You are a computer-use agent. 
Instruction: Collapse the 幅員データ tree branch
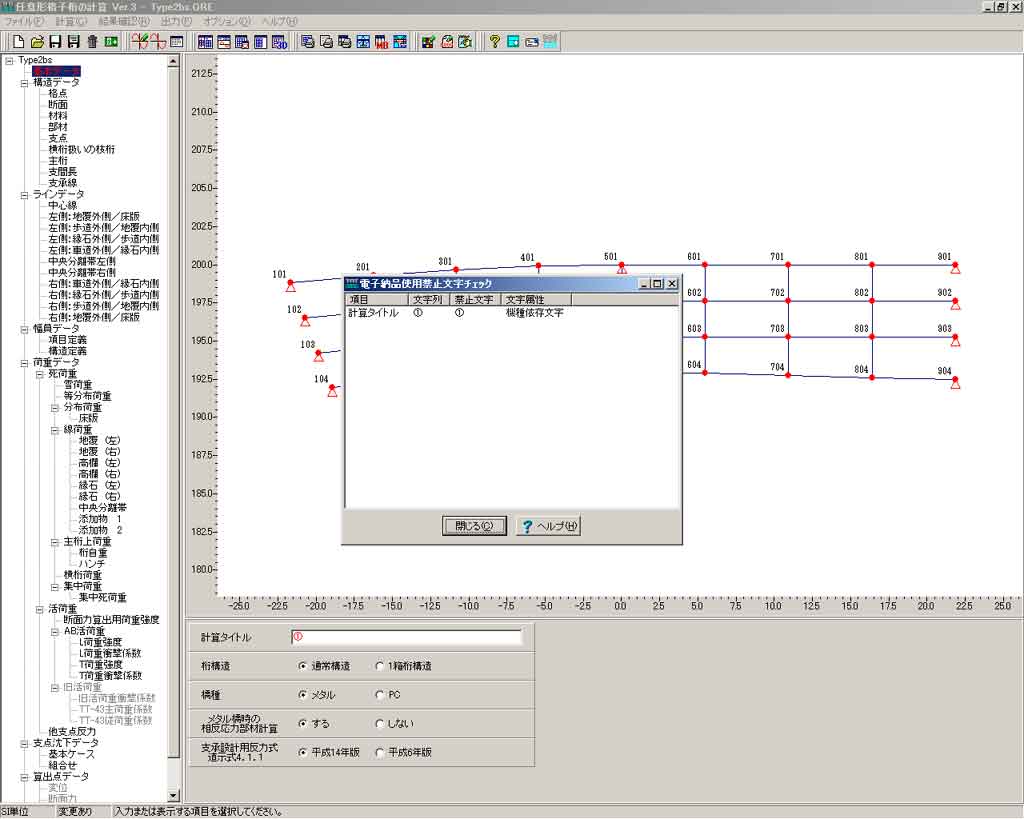coord(24,329)
